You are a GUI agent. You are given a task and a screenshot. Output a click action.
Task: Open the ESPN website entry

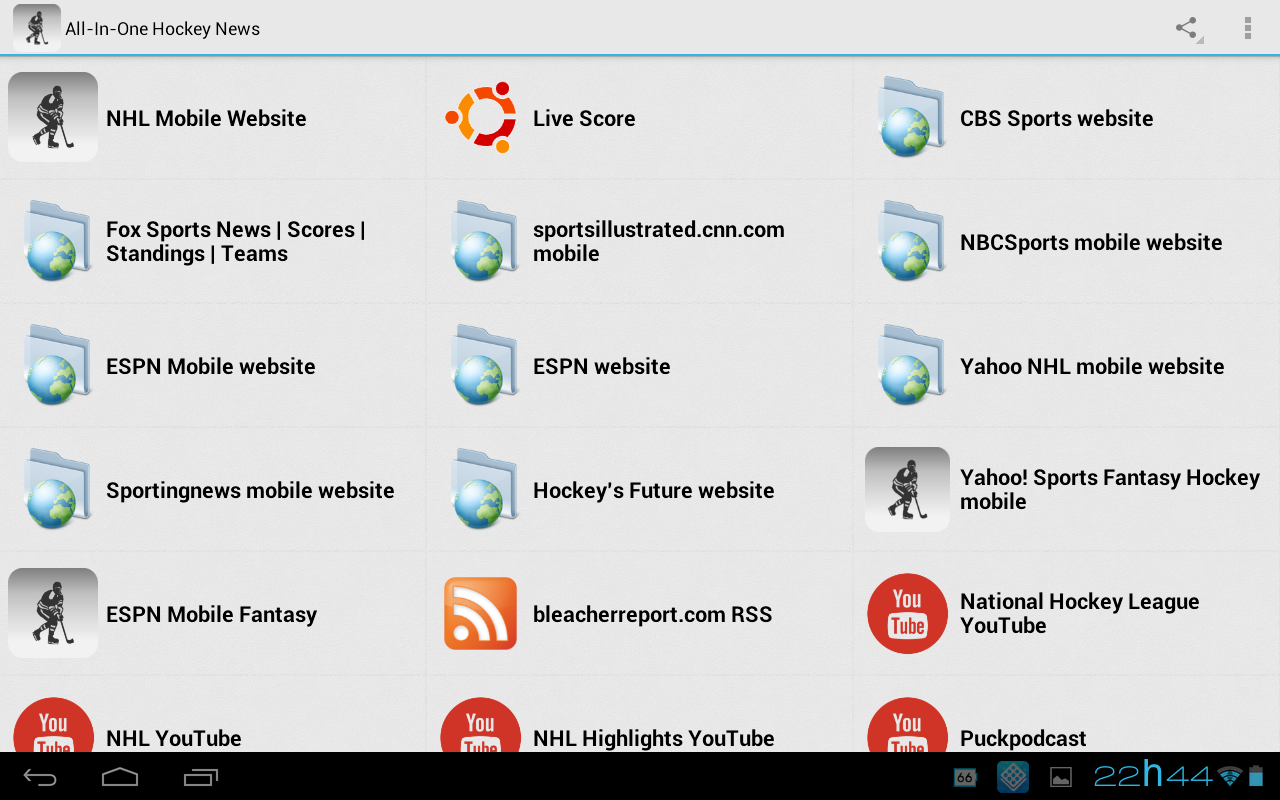click(601, 366)
